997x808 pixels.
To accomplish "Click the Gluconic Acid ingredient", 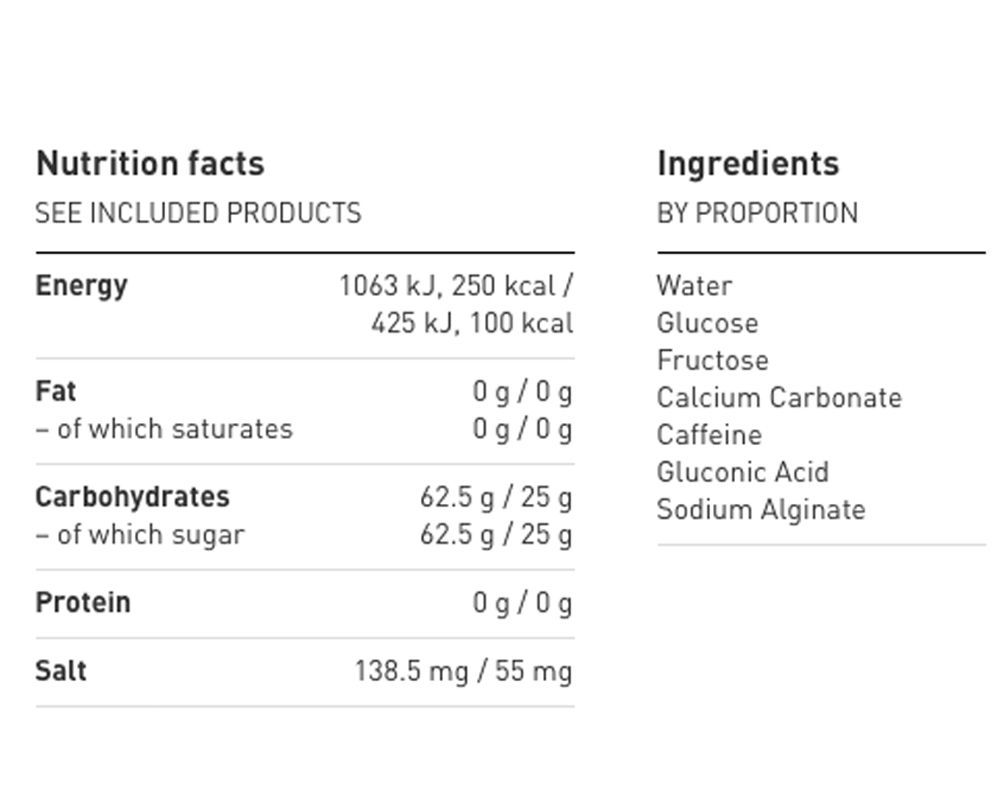I will pyautogui.click(x=743, y=472).
